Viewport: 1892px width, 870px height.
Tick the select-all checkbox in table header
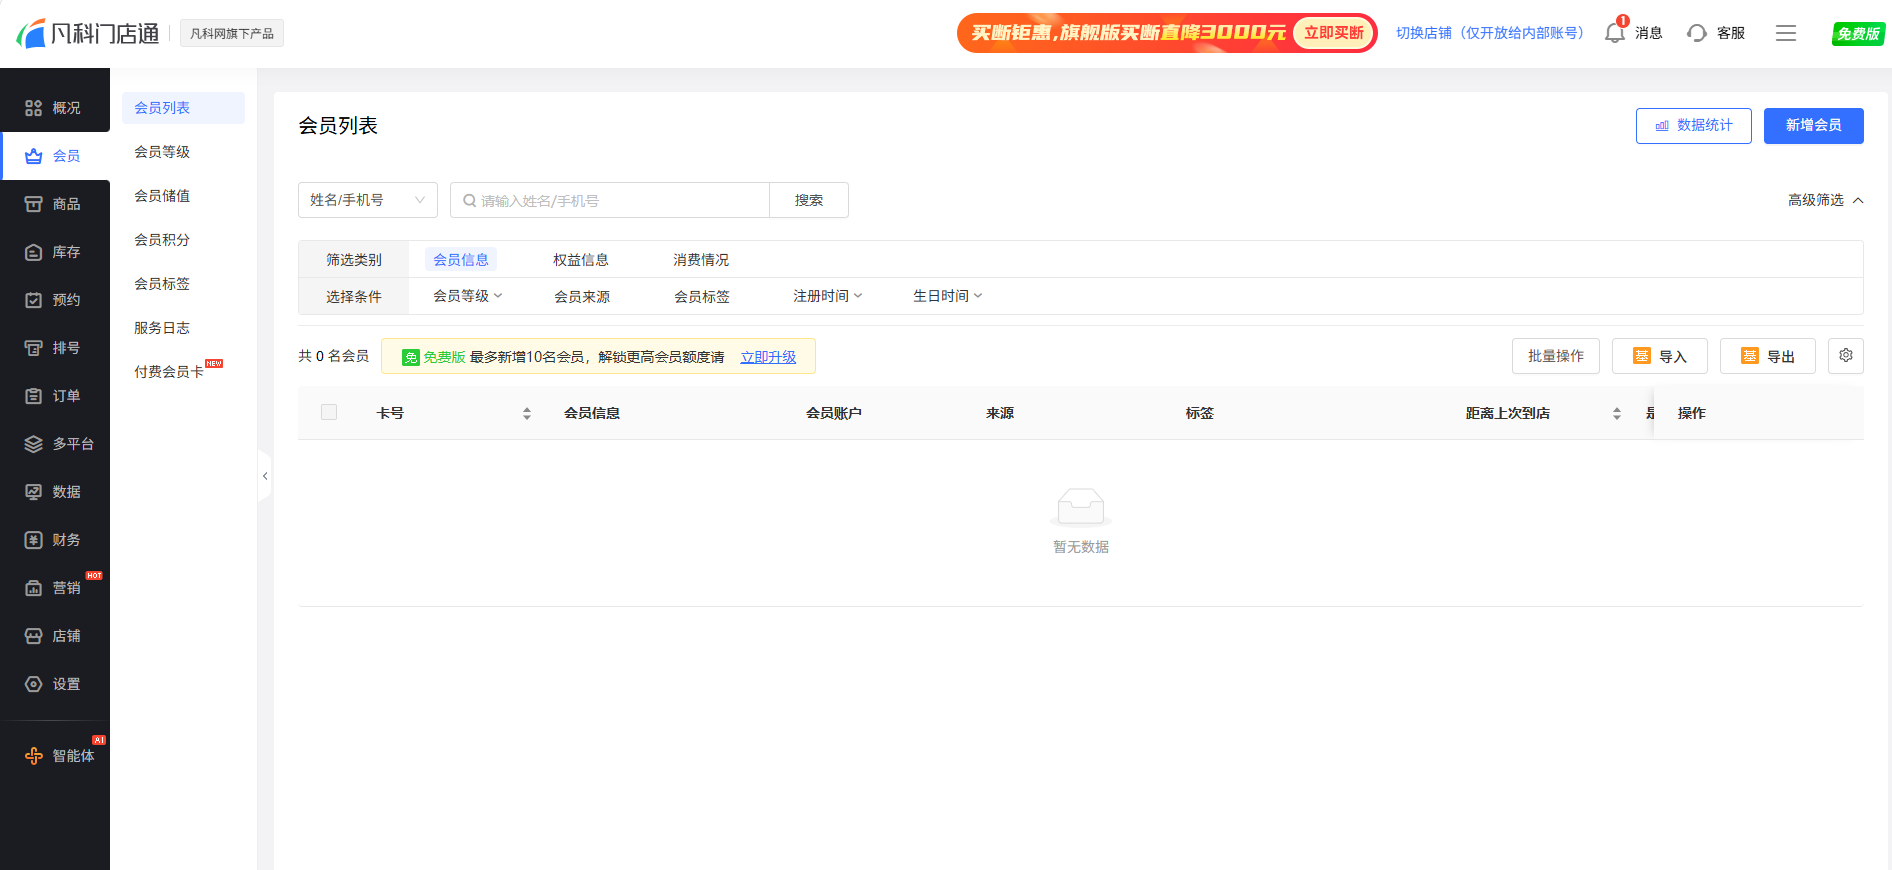(329, 413)
